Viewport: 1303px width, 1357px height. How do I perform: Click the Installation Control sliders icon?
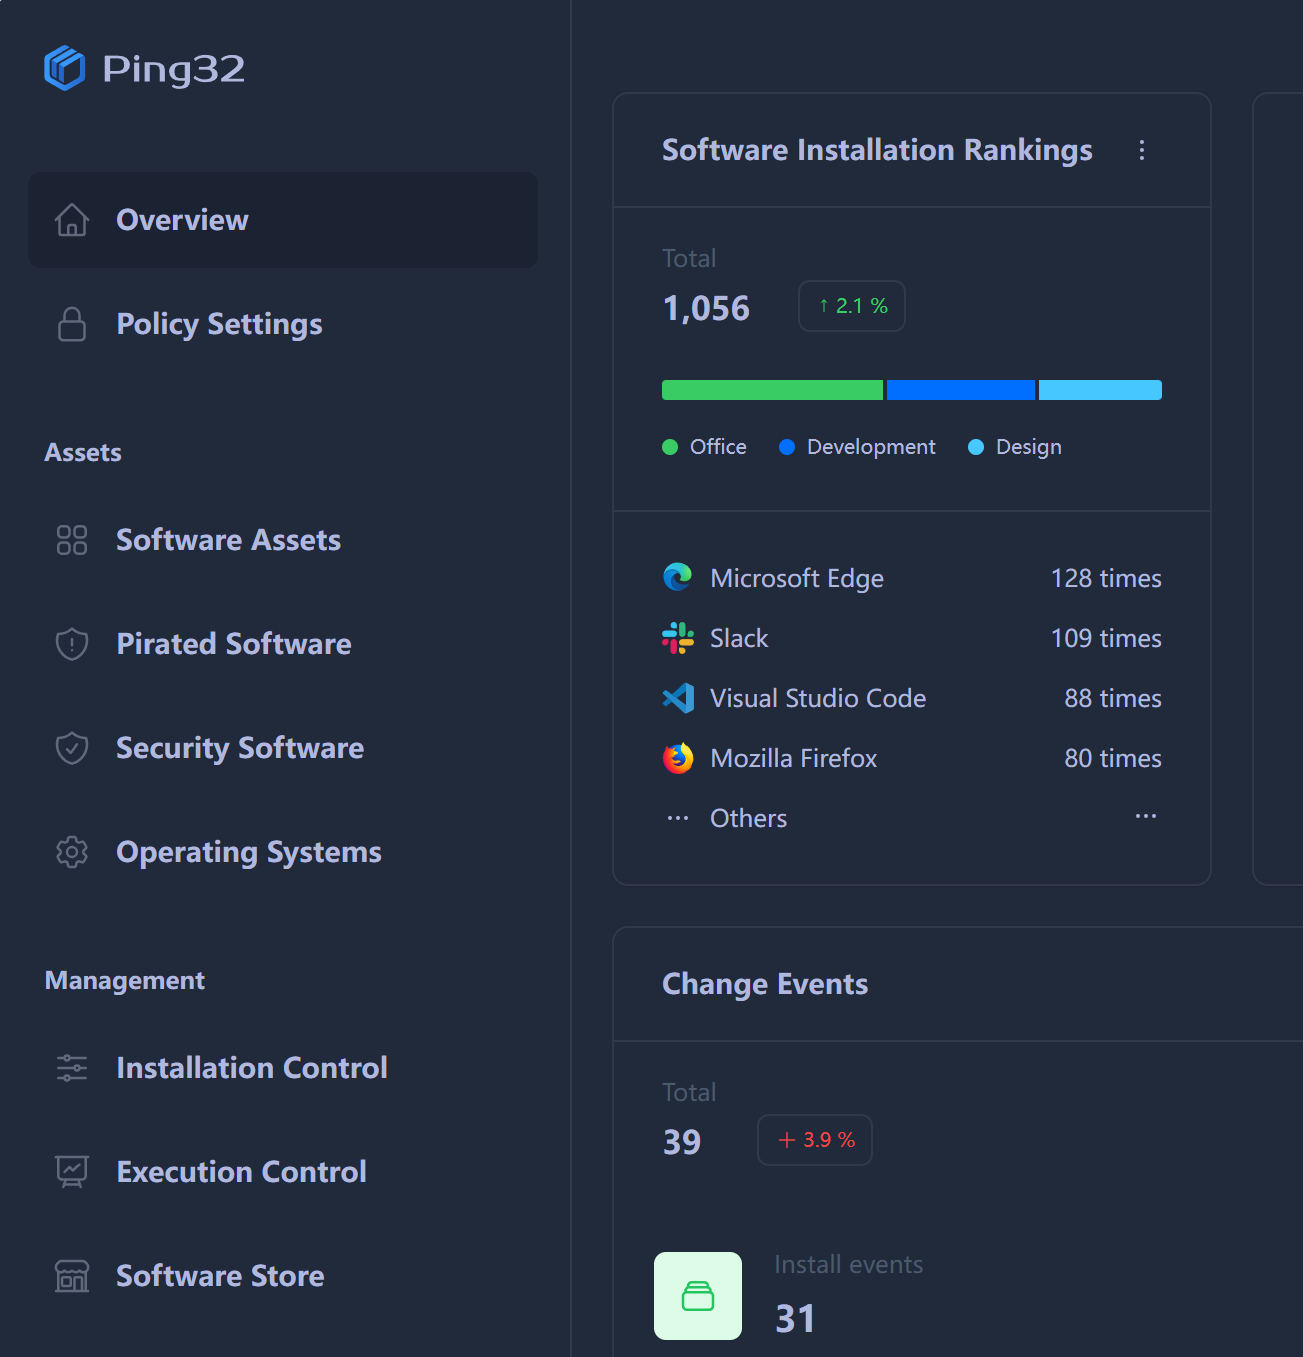pyautogui.click(x=72, y=1068)
